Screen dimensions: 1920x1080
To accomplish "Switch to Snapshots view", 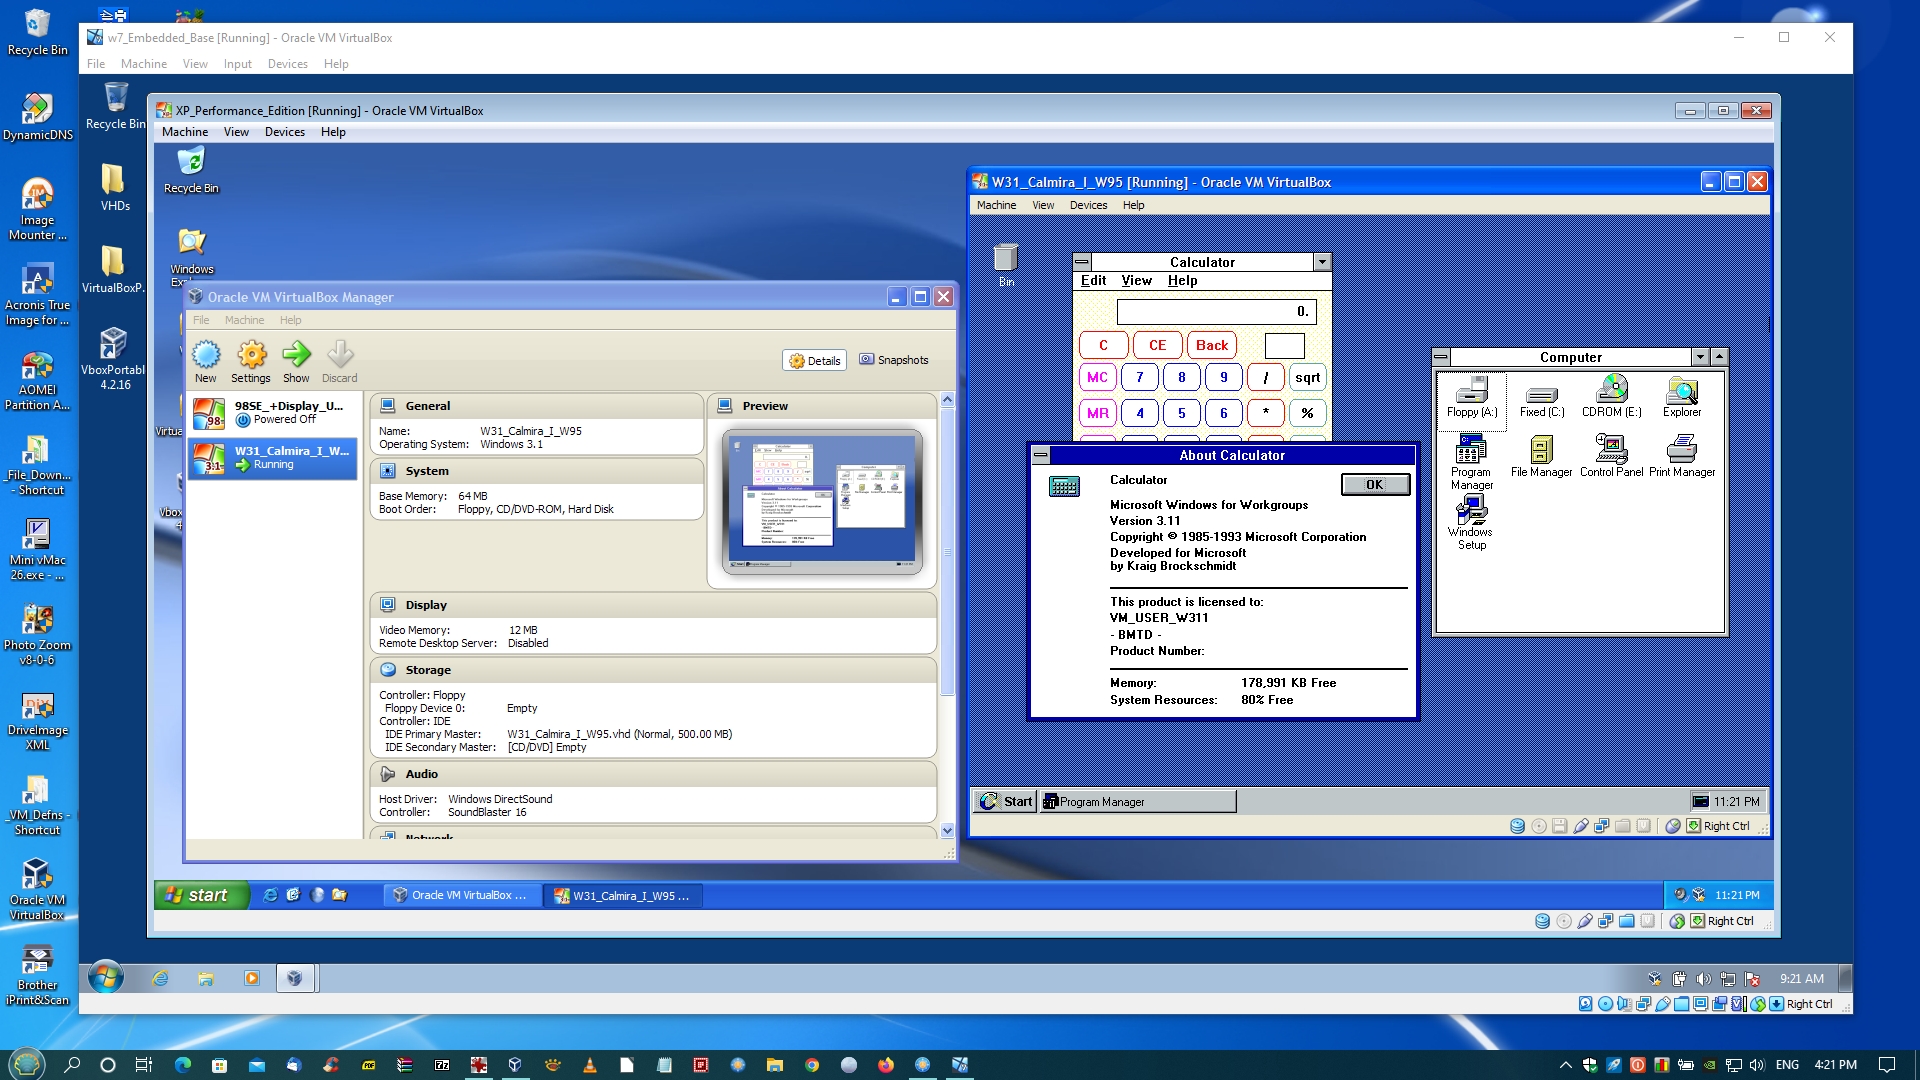I will (894, 360).
